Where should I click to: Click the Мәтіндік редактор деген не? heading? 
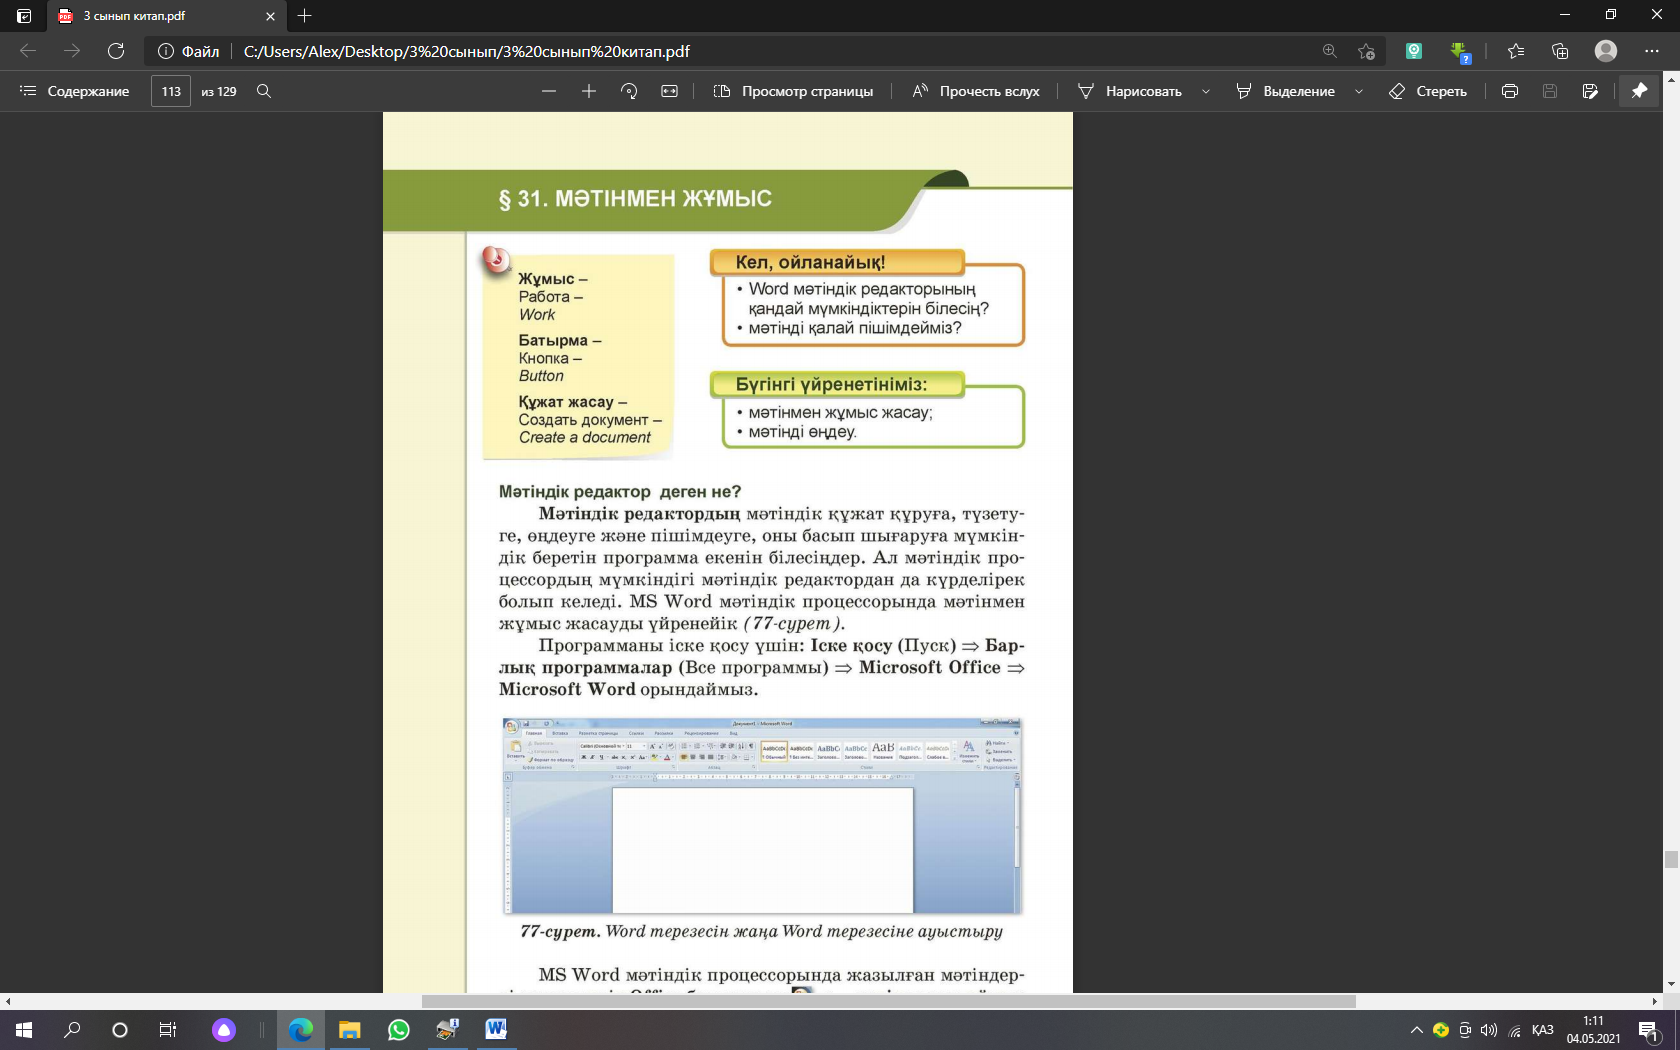(x=620, y=491)
